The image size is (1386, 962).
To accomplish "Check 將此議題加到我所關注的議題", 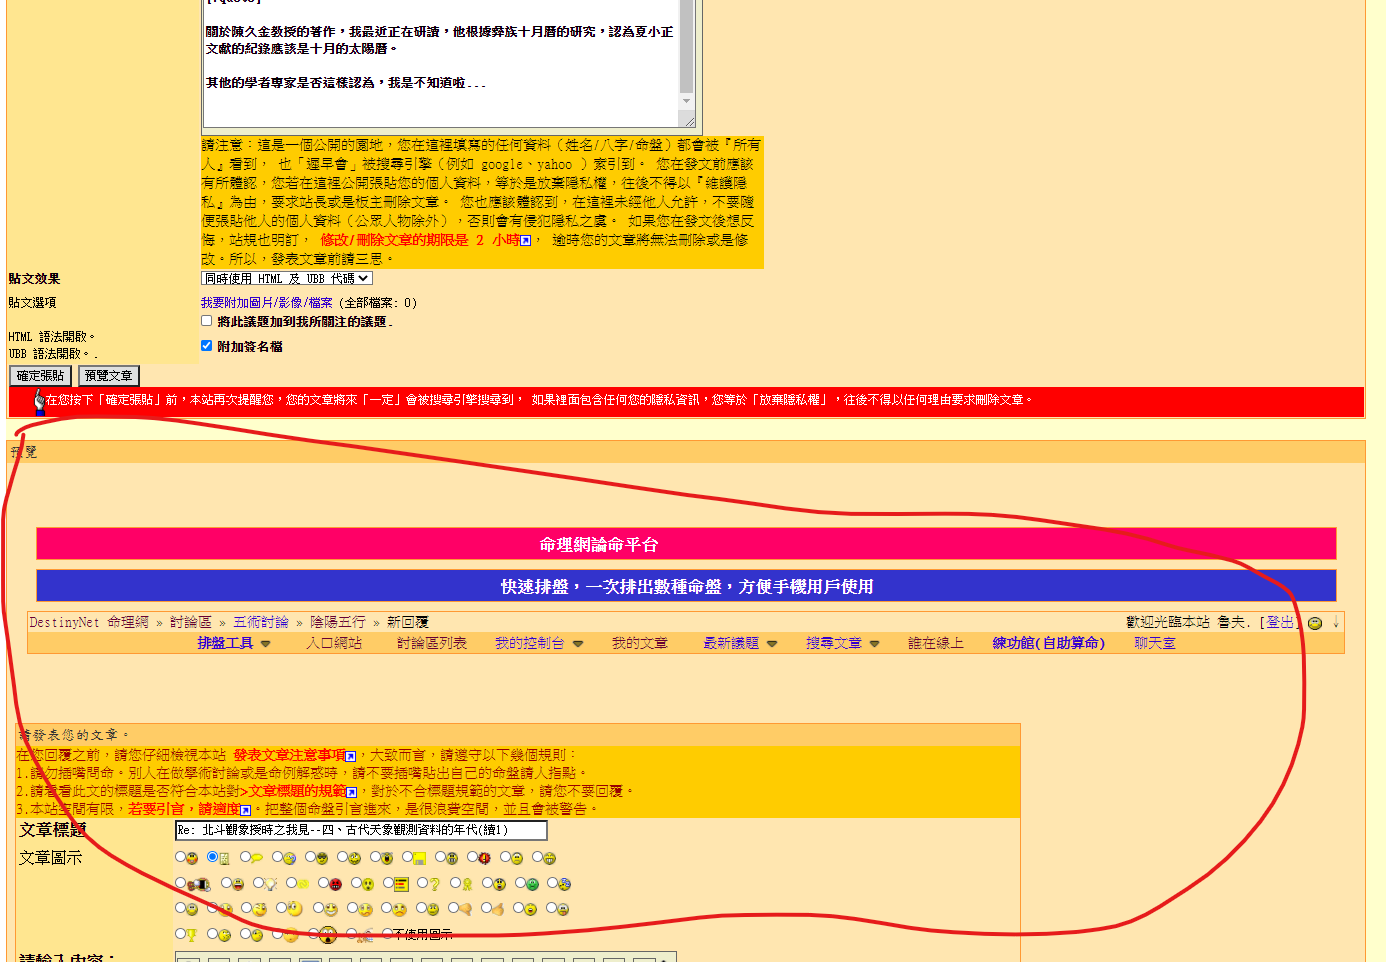I will coord(206,320).
